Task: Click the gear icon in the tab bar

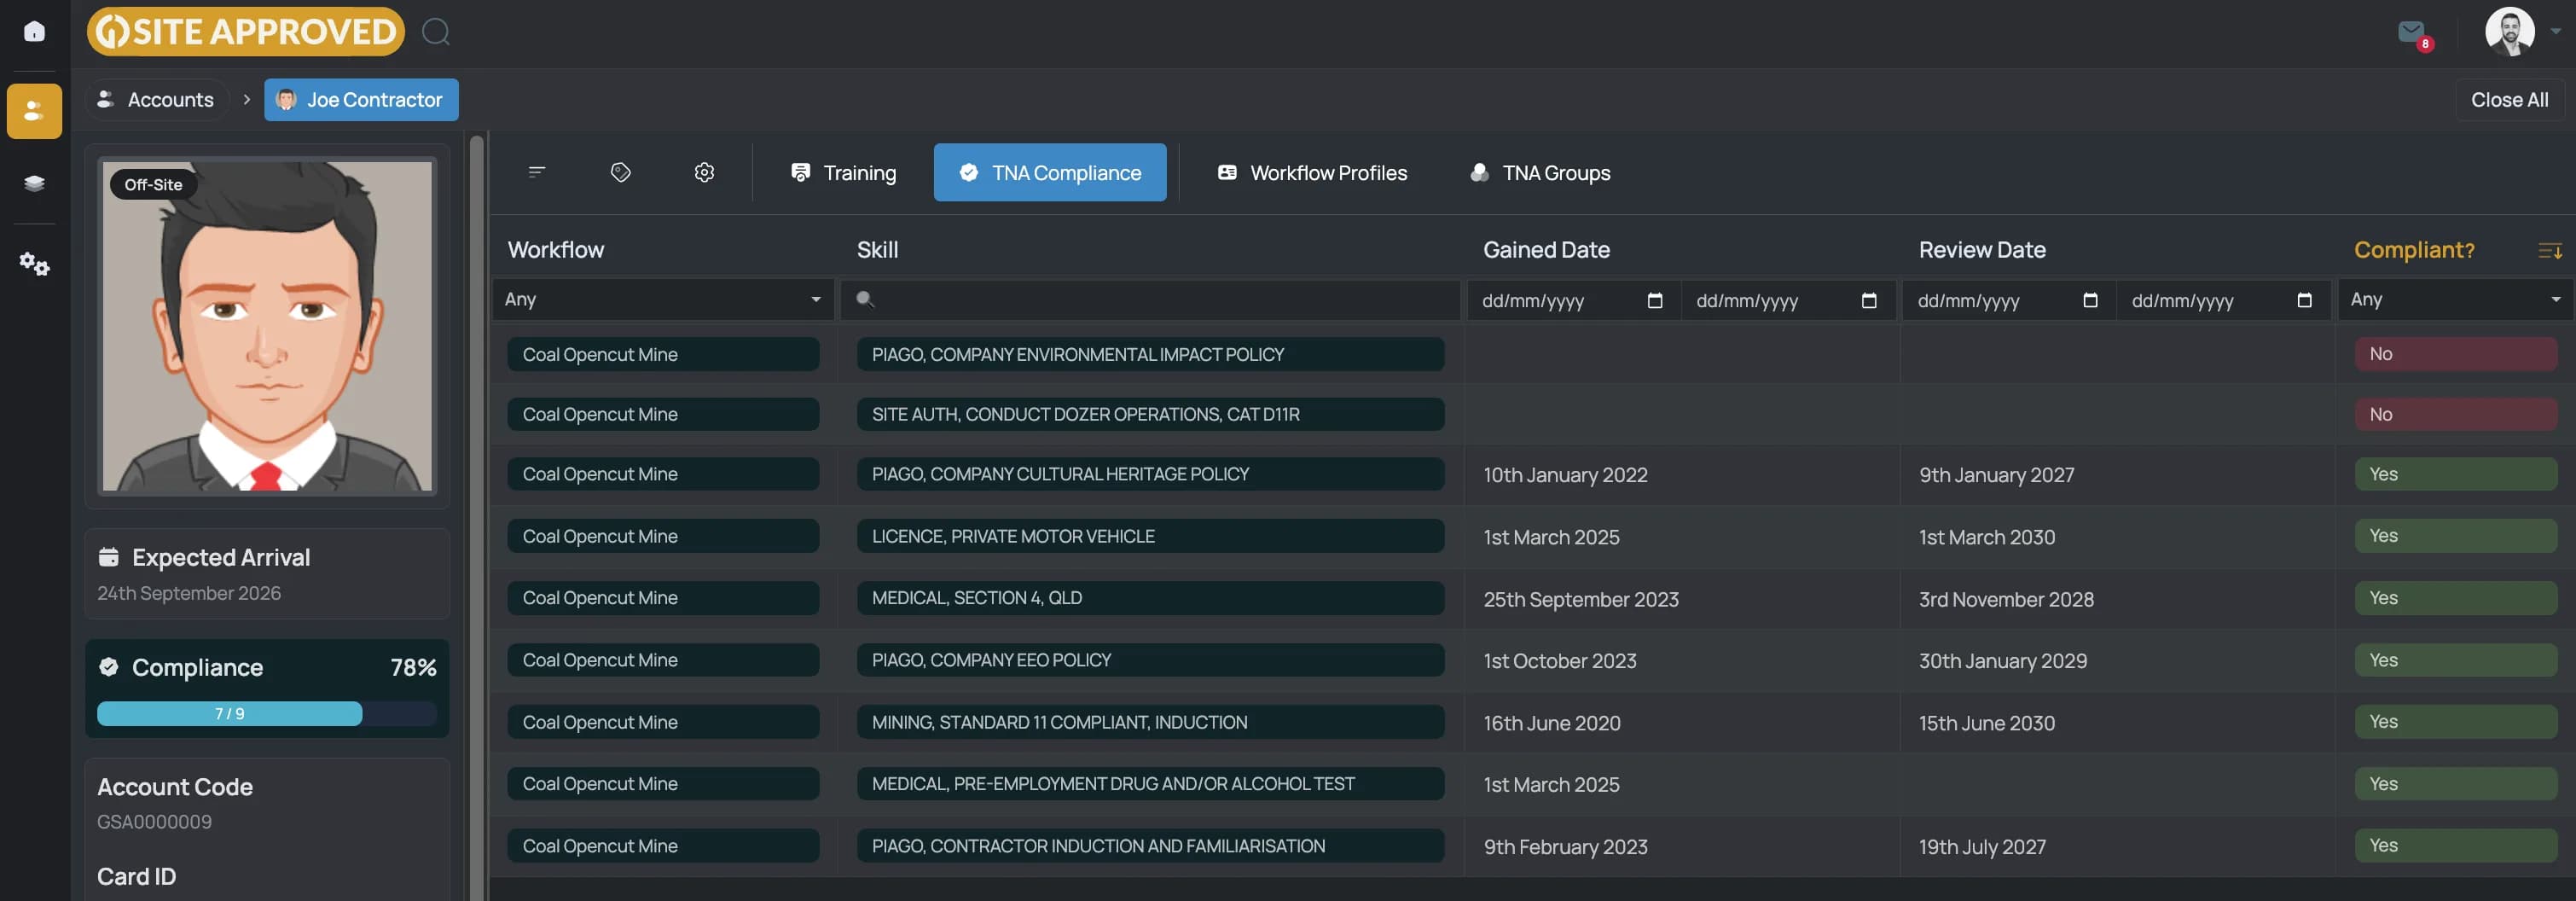Action: pyautogui.click(x=704, y=172)
